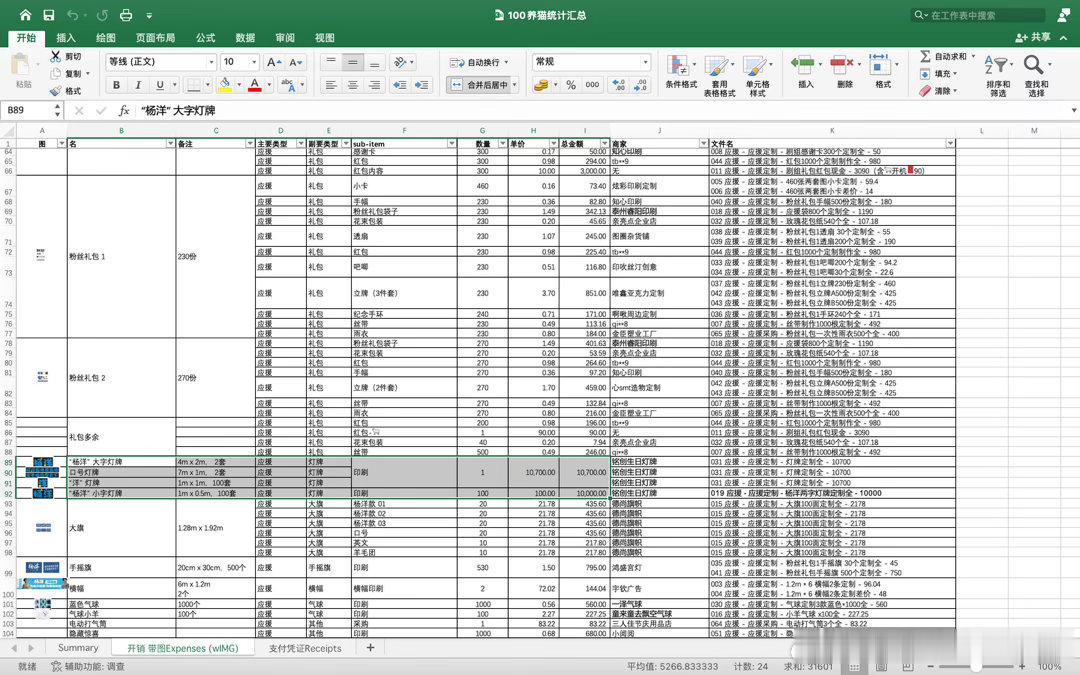This screenshot has height=675, width=1080.
Task: Open the font name dropdown 等线 (正文)
Action: coord(211,62)
